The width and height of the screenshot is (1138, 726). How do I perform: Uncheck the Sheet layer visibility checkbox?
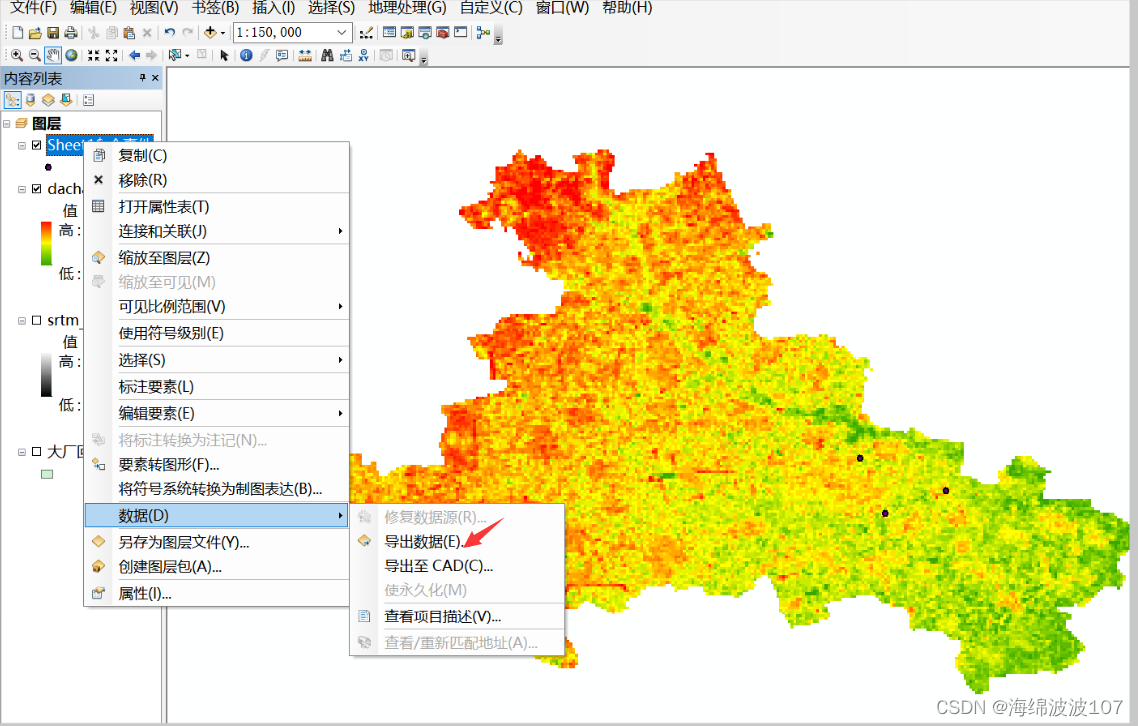coord(36,145)
